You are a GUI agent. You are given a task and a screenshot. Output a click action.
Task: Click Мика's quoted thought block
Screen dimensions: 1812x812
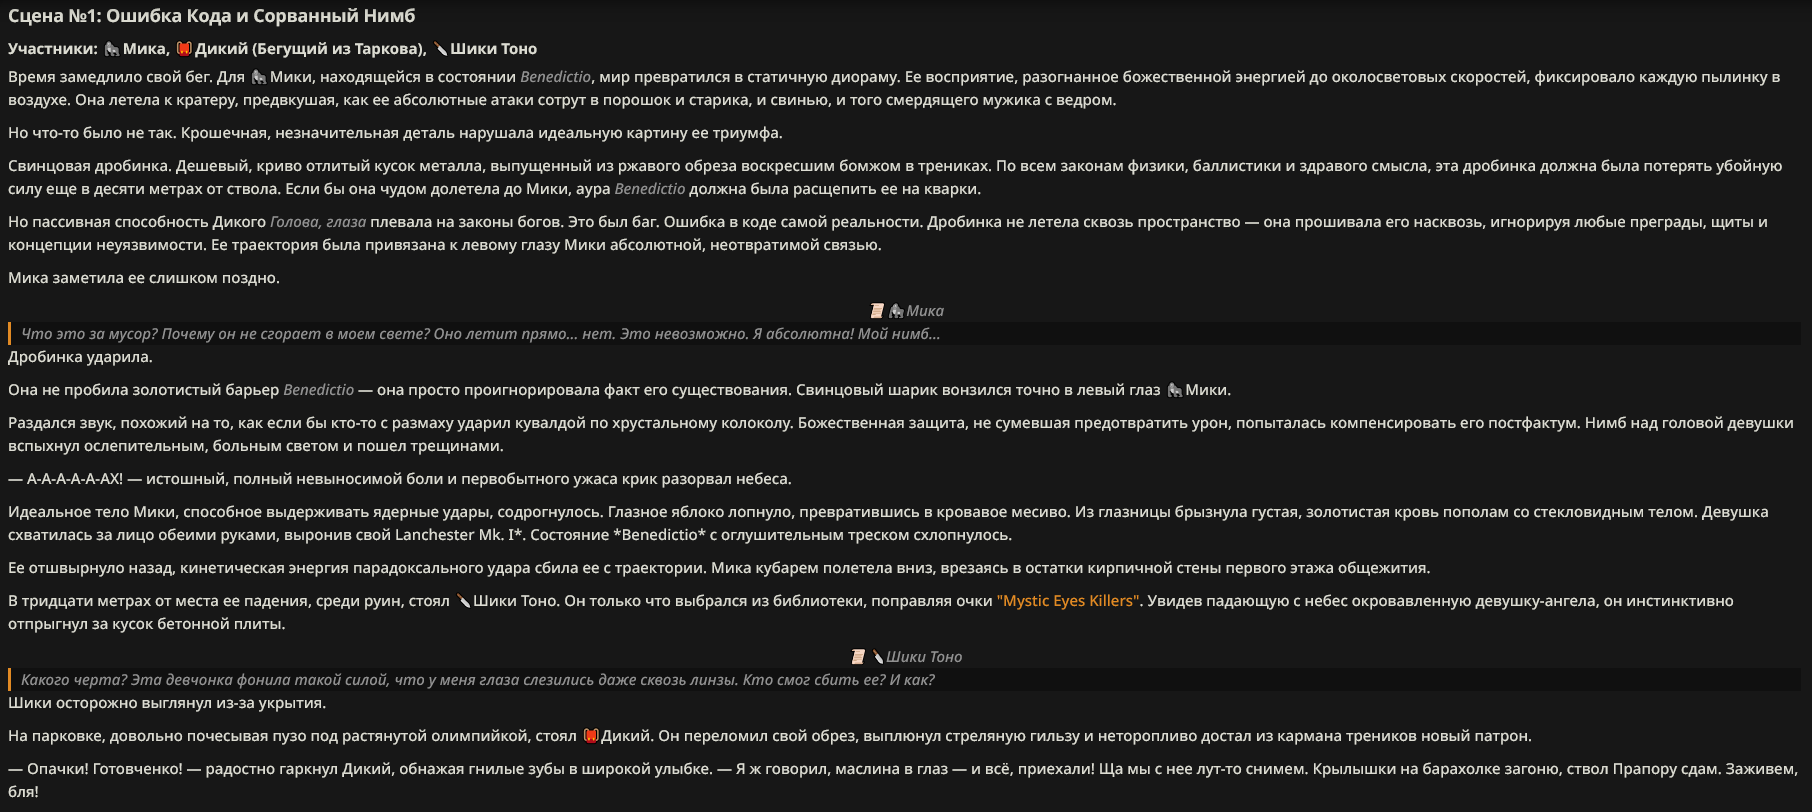click(x=480, y=334)
